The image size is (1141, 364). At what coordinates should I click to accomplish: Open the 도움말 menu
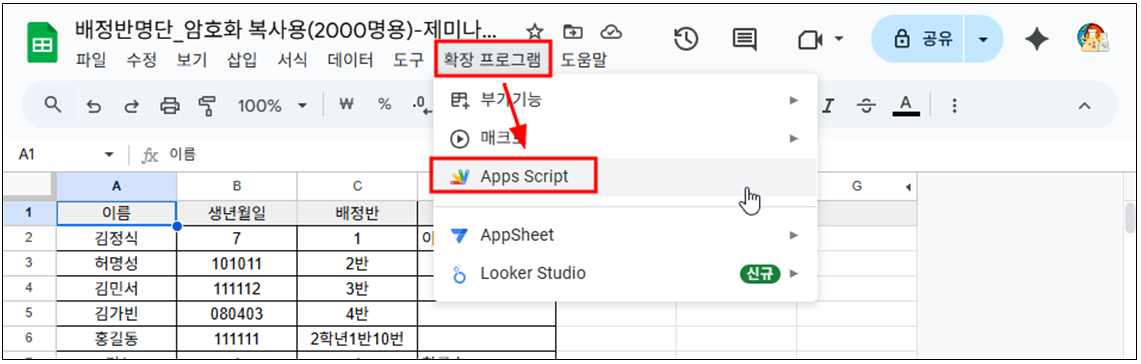click(x=584, y=60)
